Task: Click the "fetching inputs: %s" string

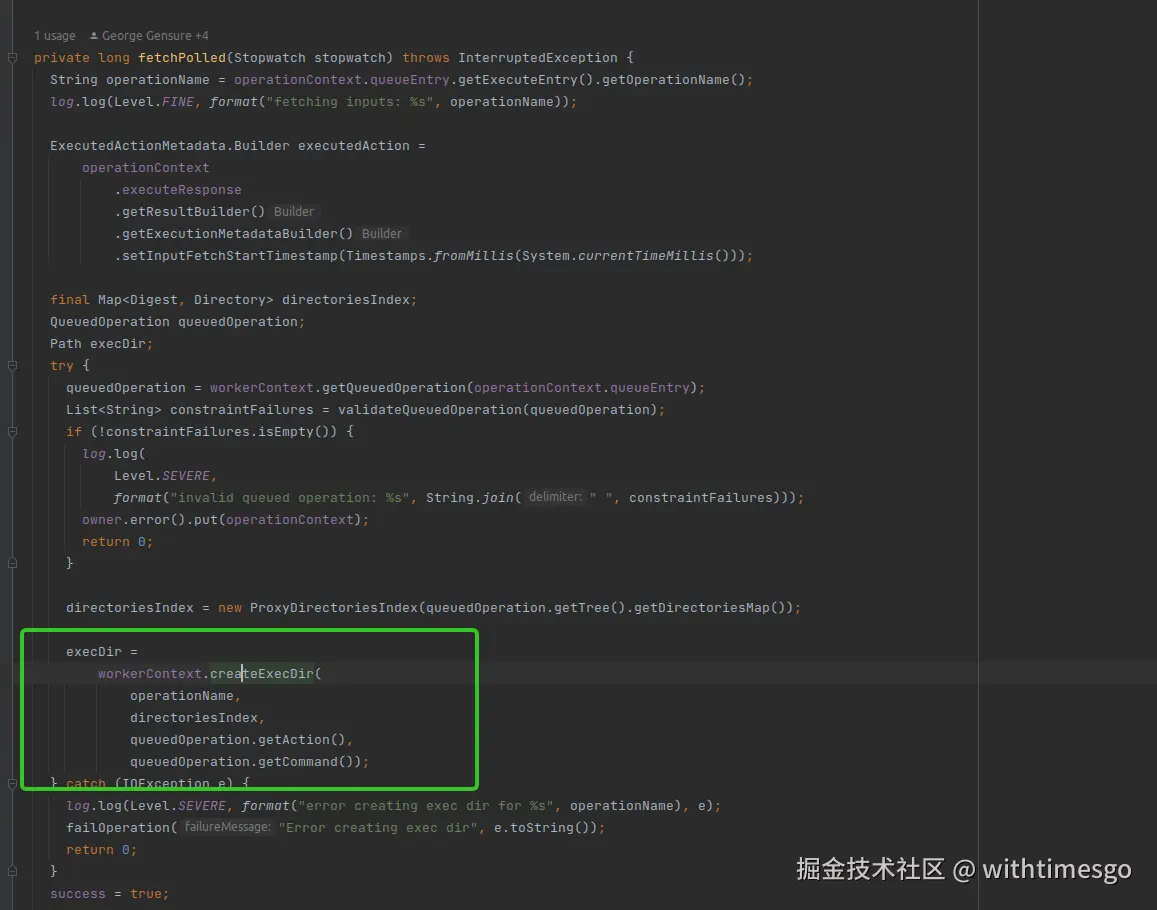Action: [350, 102]
